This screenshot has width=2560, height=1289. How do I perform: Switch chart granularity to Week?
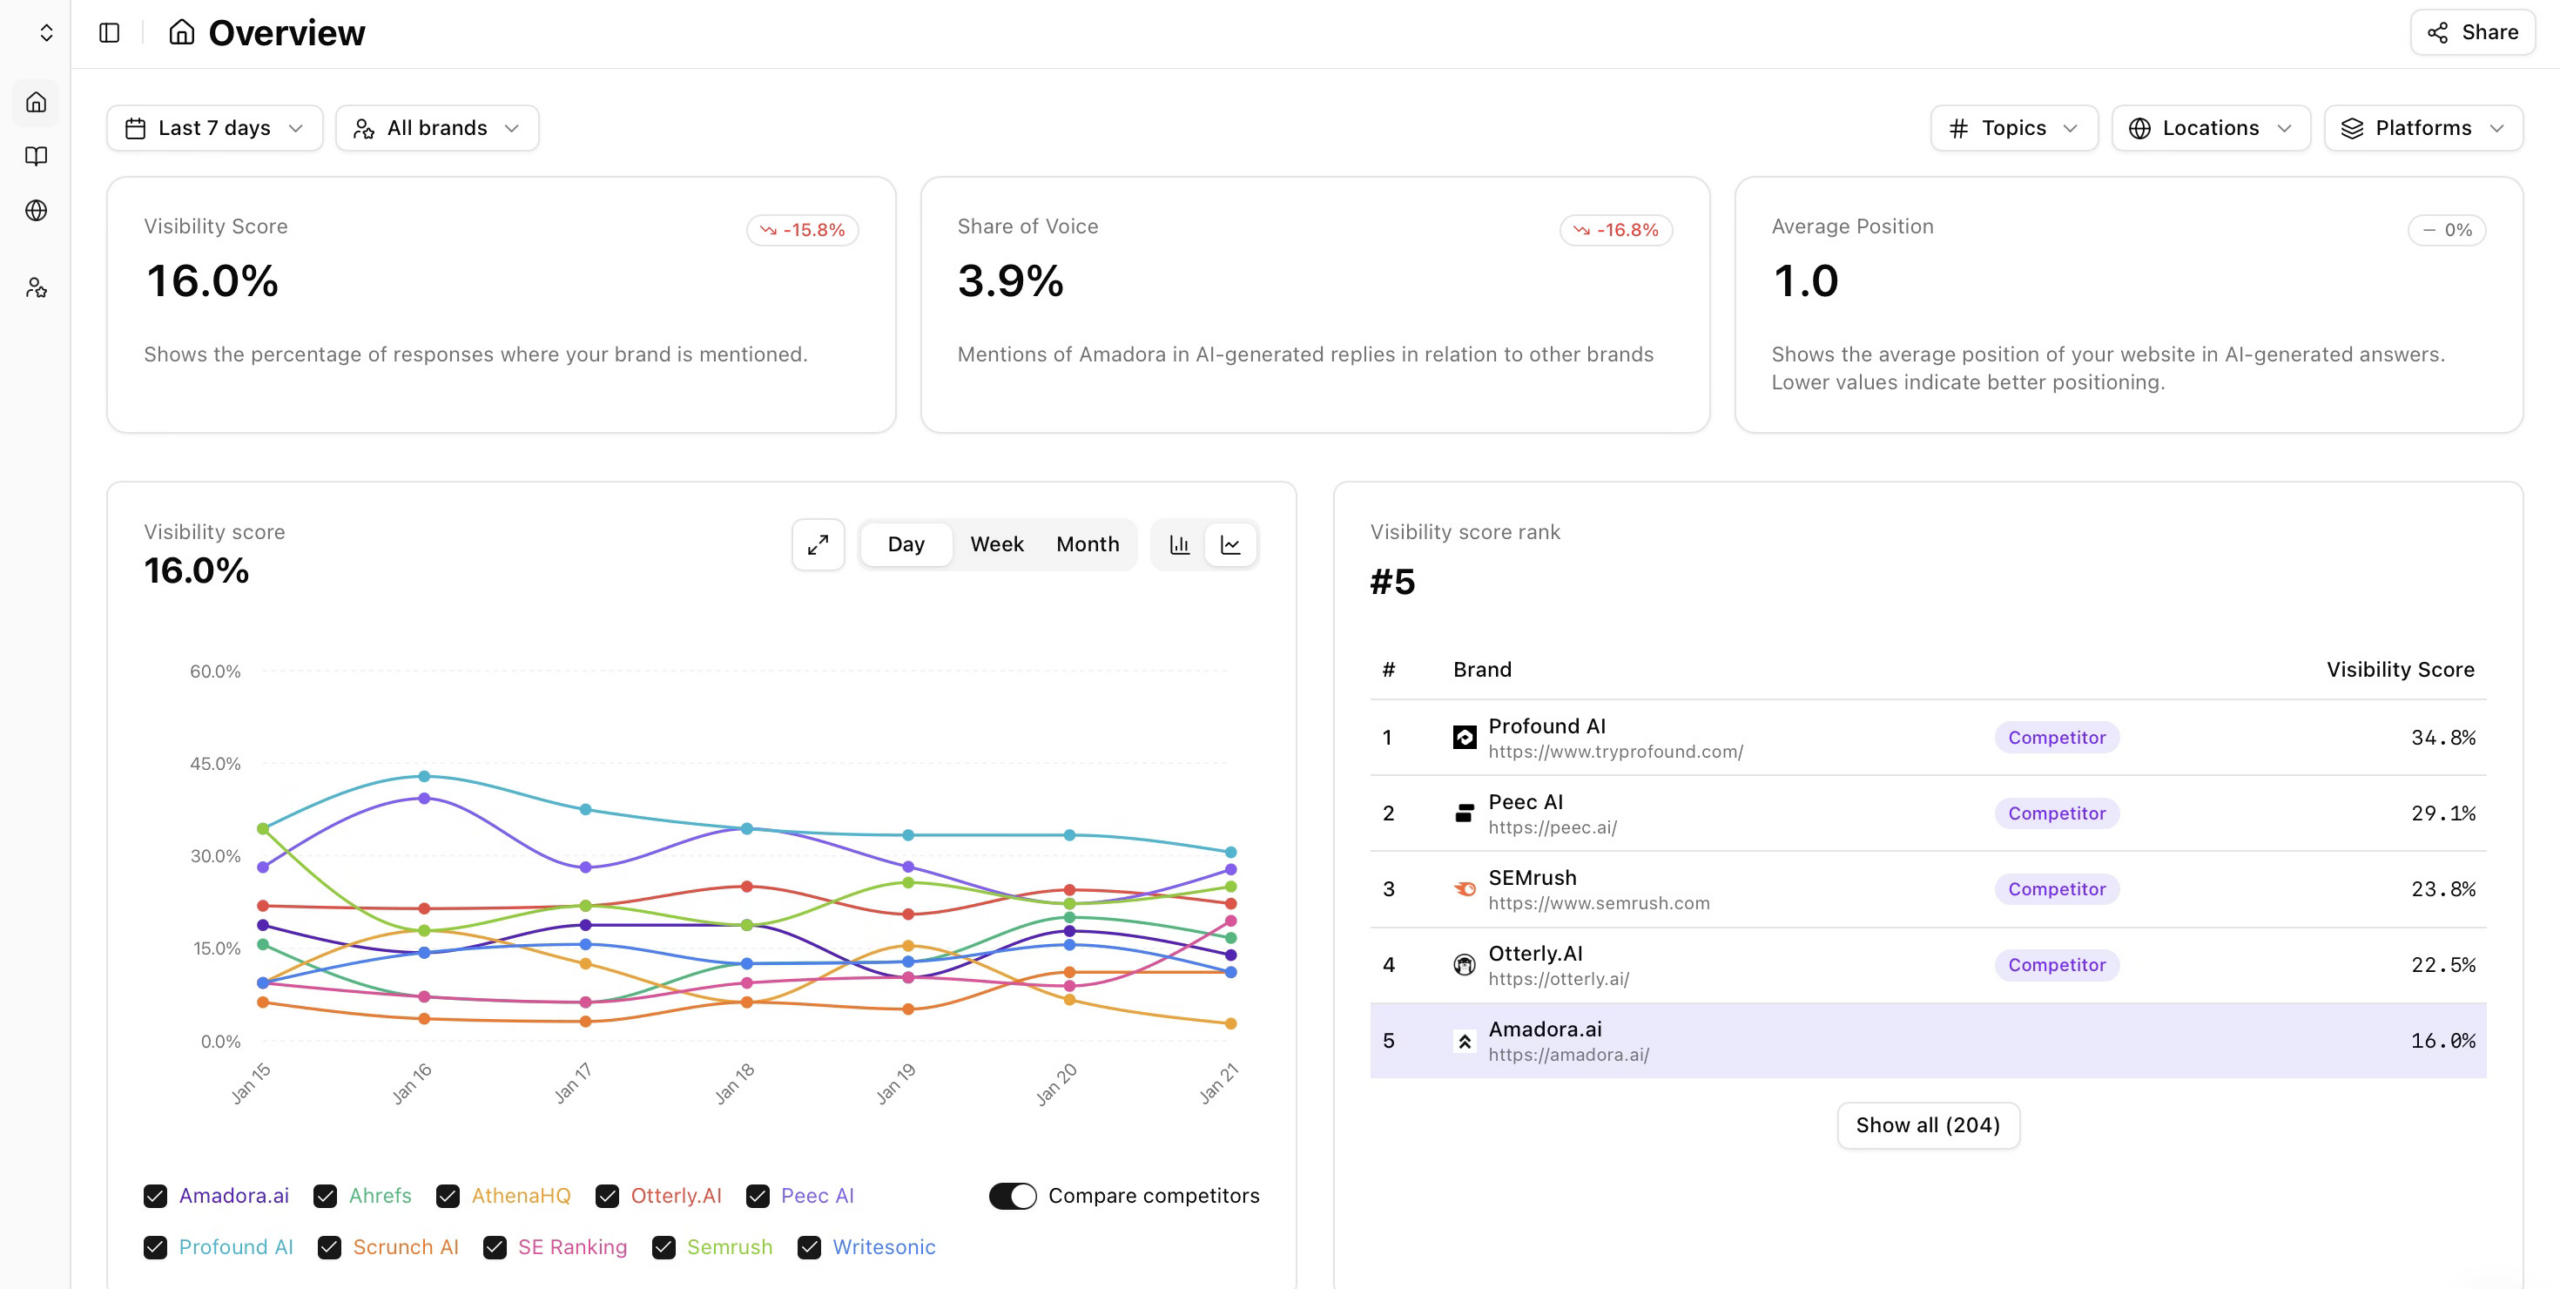click(996, 544)
